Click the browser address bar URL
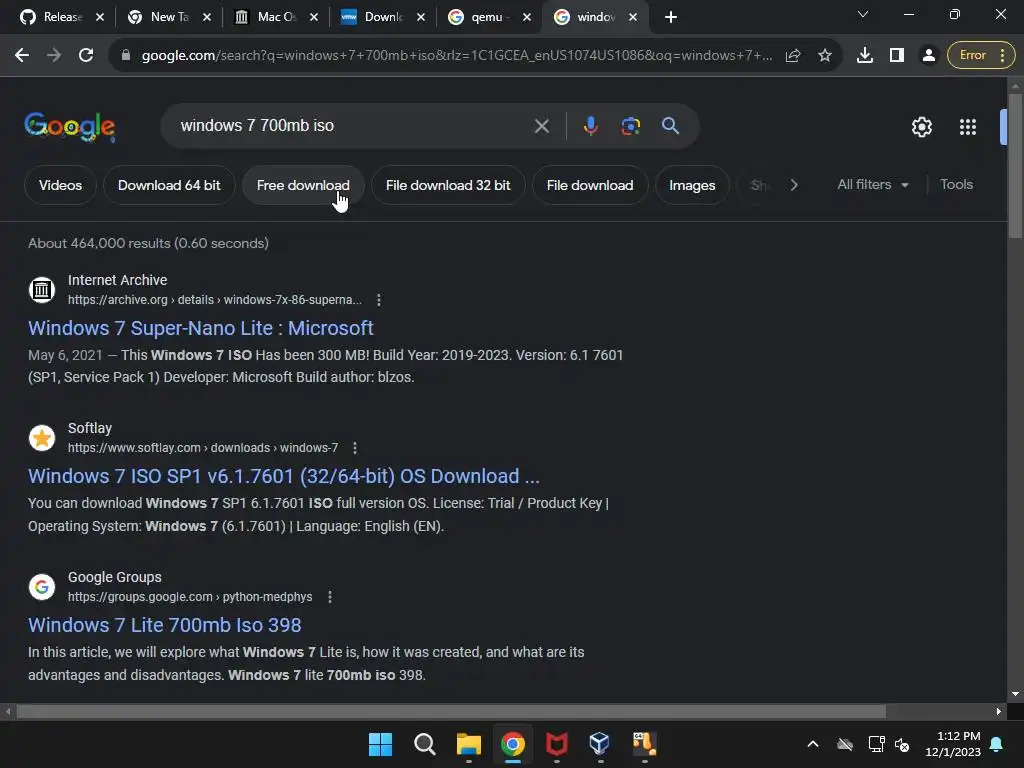Viewport: 1024px width, 768px height. click(x=456, y=56)
